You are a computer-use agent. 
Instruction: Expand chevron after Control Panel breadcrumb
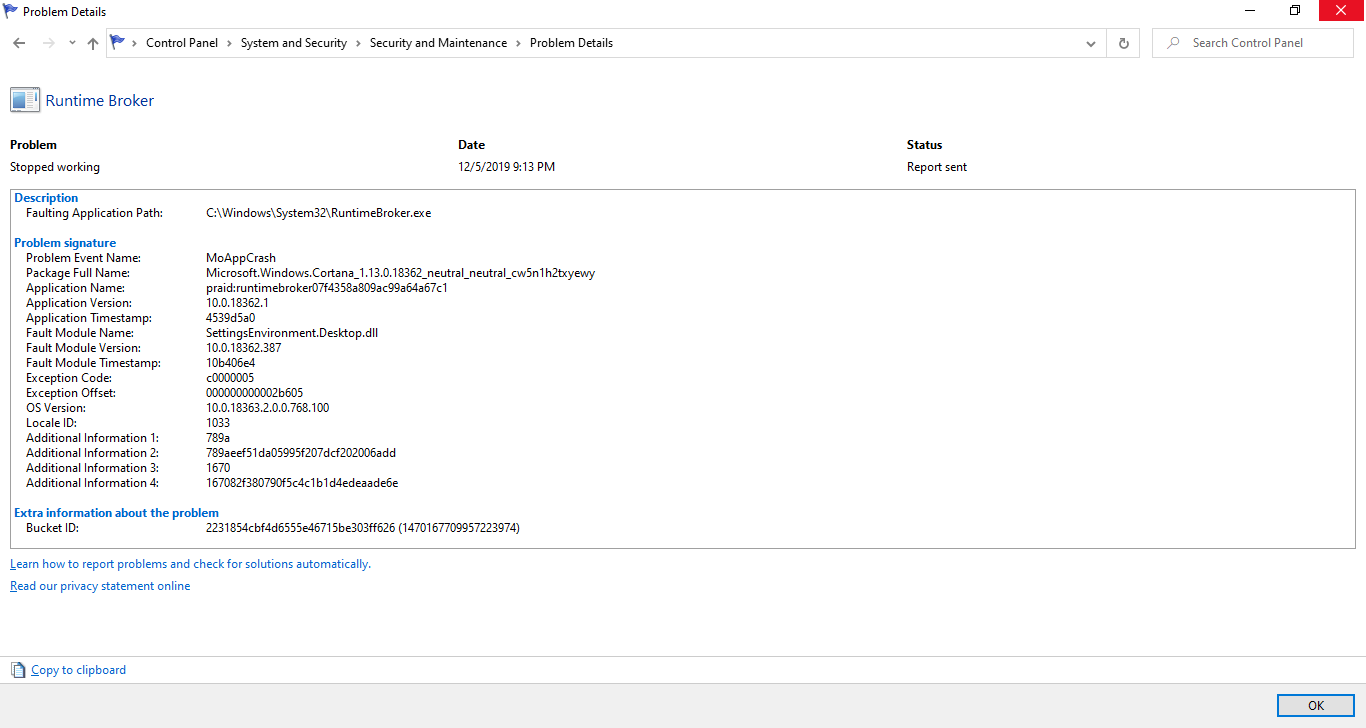coord(229,43)
